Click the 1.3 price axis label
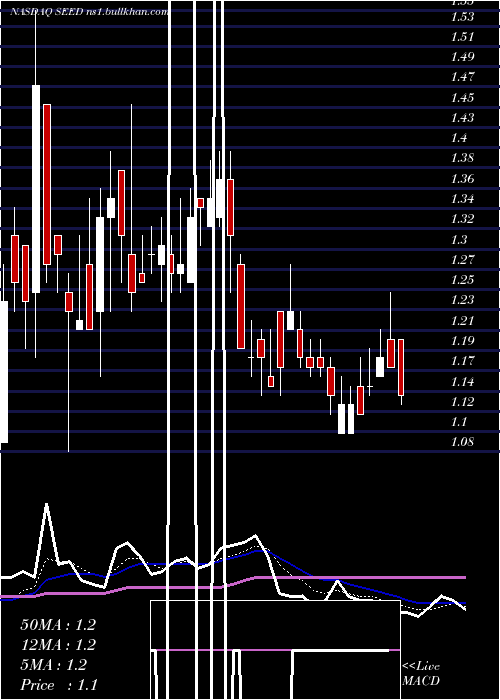The image size is (500, 700). click(x=459, y=240)
